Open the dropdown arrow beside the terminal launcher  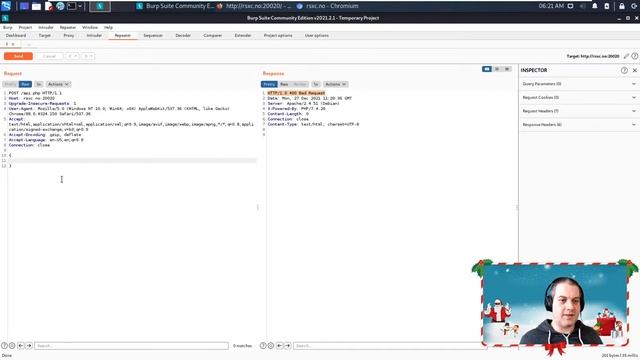(x=80, y=6)
